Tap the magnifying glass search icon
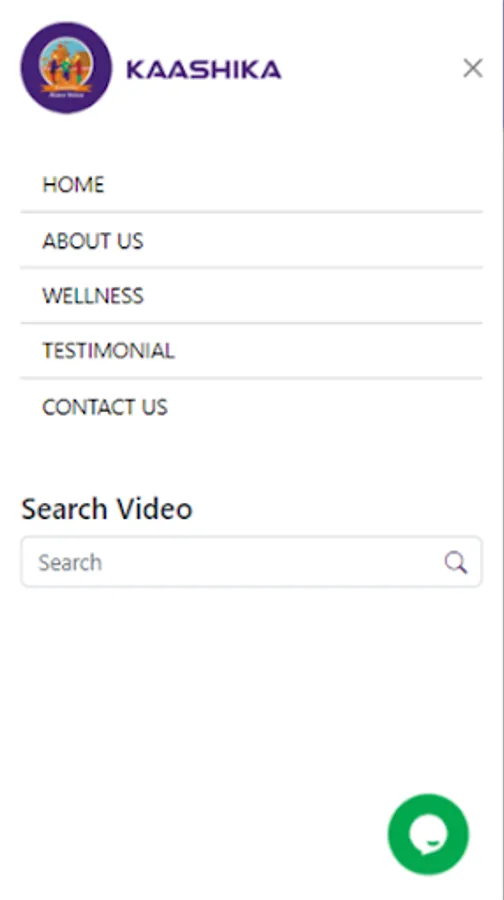Viewport: 504px width, 900px height. tap(455, 562)
